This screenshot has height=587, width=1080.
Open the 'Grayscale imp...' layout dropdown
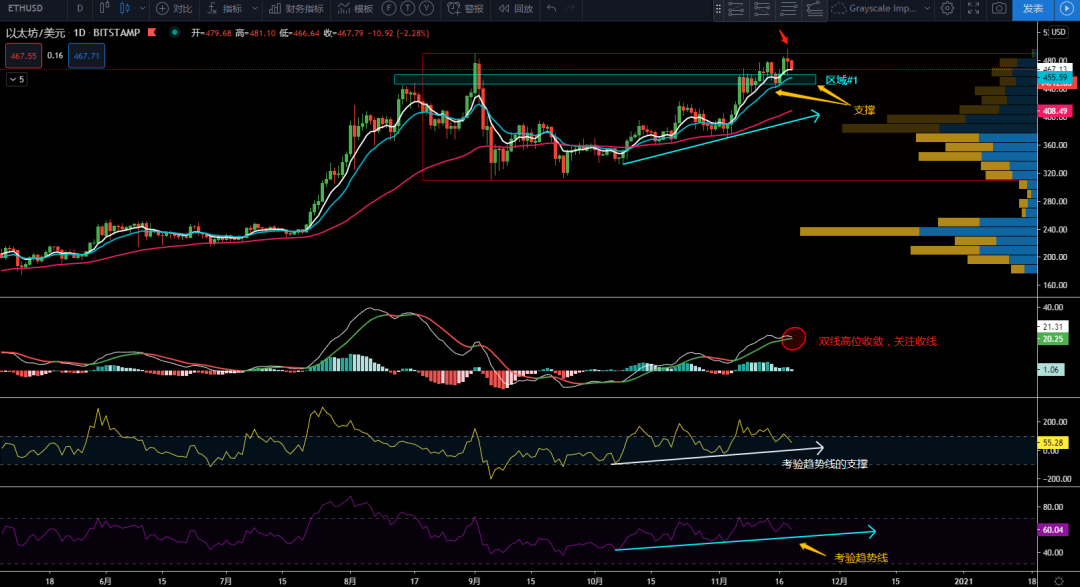pyautogui.click(x=880, y=8)
